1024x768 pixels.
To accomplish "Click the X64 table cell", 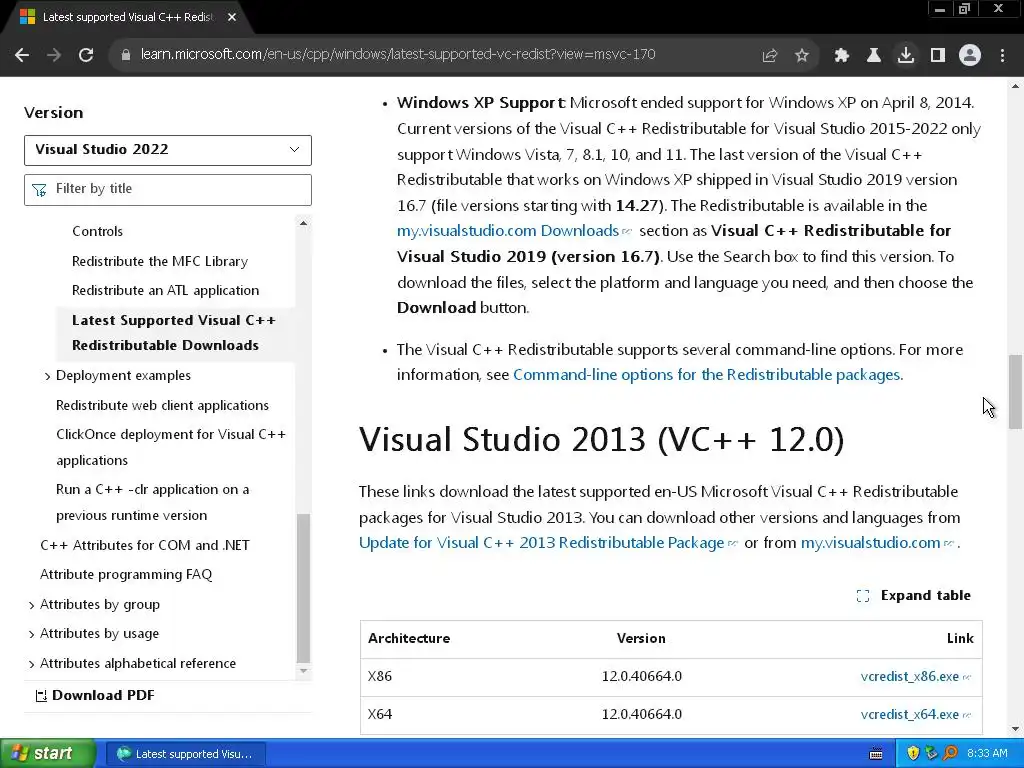I will tap(380, 714).
